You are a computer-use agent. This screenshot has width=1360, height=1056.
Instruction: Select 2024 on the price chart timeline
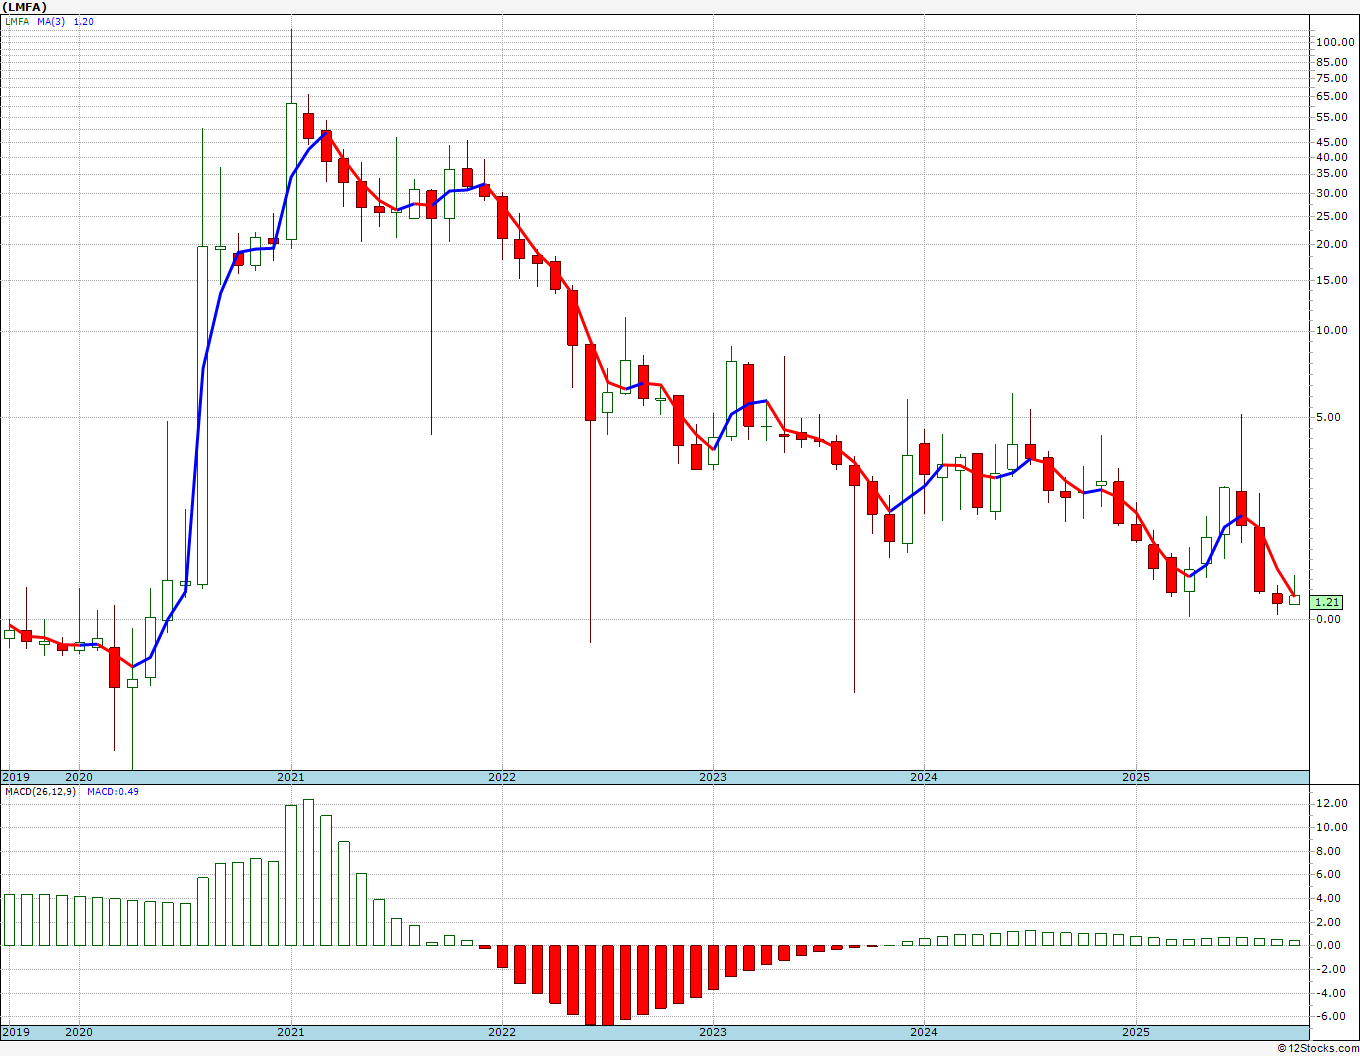click(x=923, y=777)
